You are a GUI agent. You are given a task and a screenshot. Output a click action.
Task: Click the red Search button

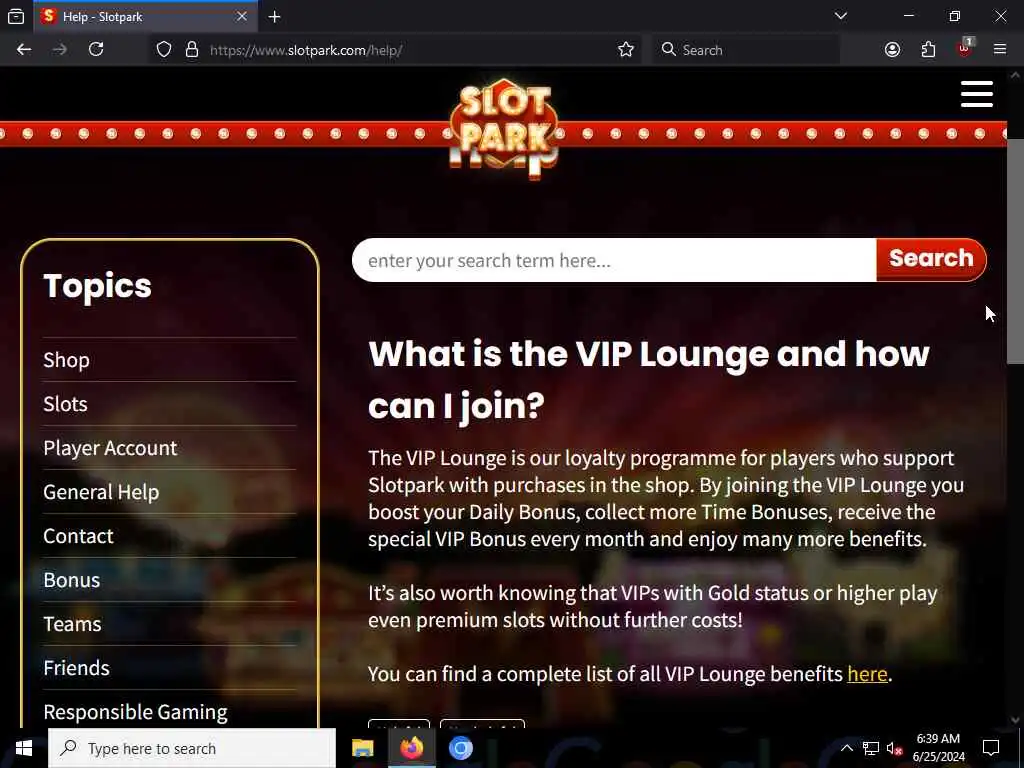(931, 259)
